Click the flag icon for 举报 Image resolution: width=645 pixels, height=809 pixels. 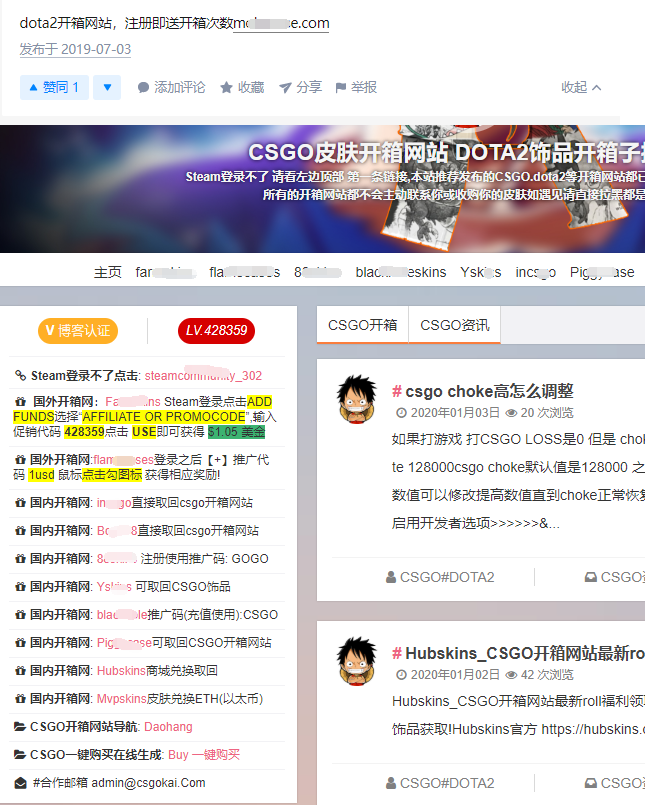[x=341, y=88]
